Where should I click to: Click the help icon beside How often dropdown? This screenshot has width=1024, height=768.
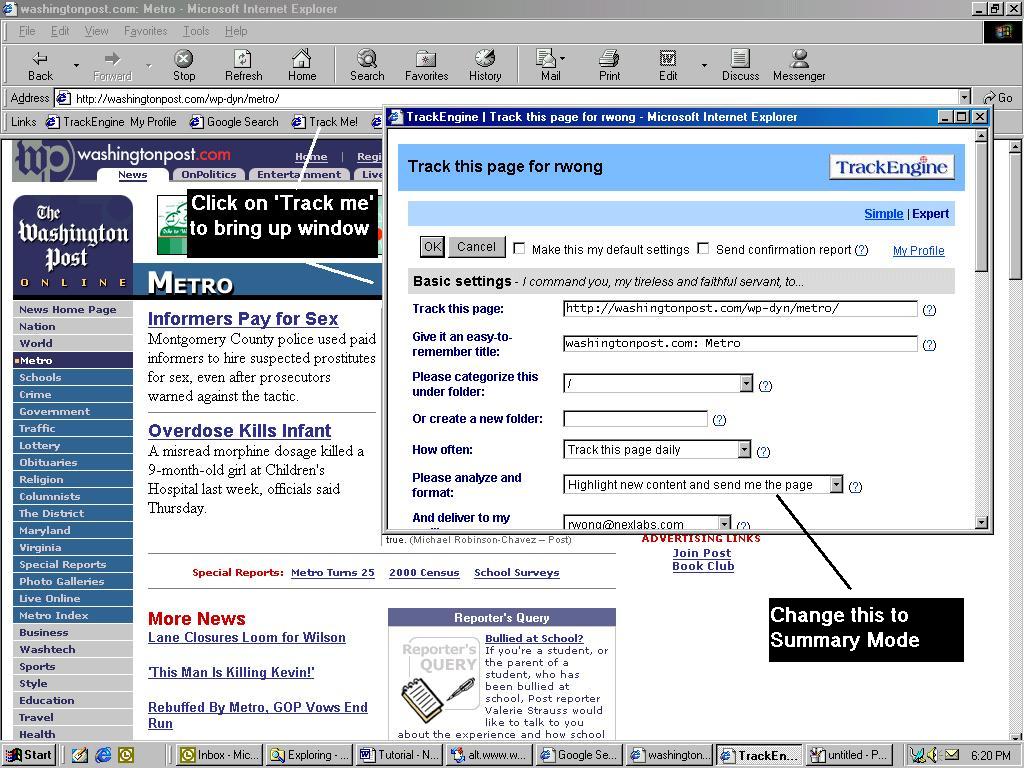(x=763, y=451)
